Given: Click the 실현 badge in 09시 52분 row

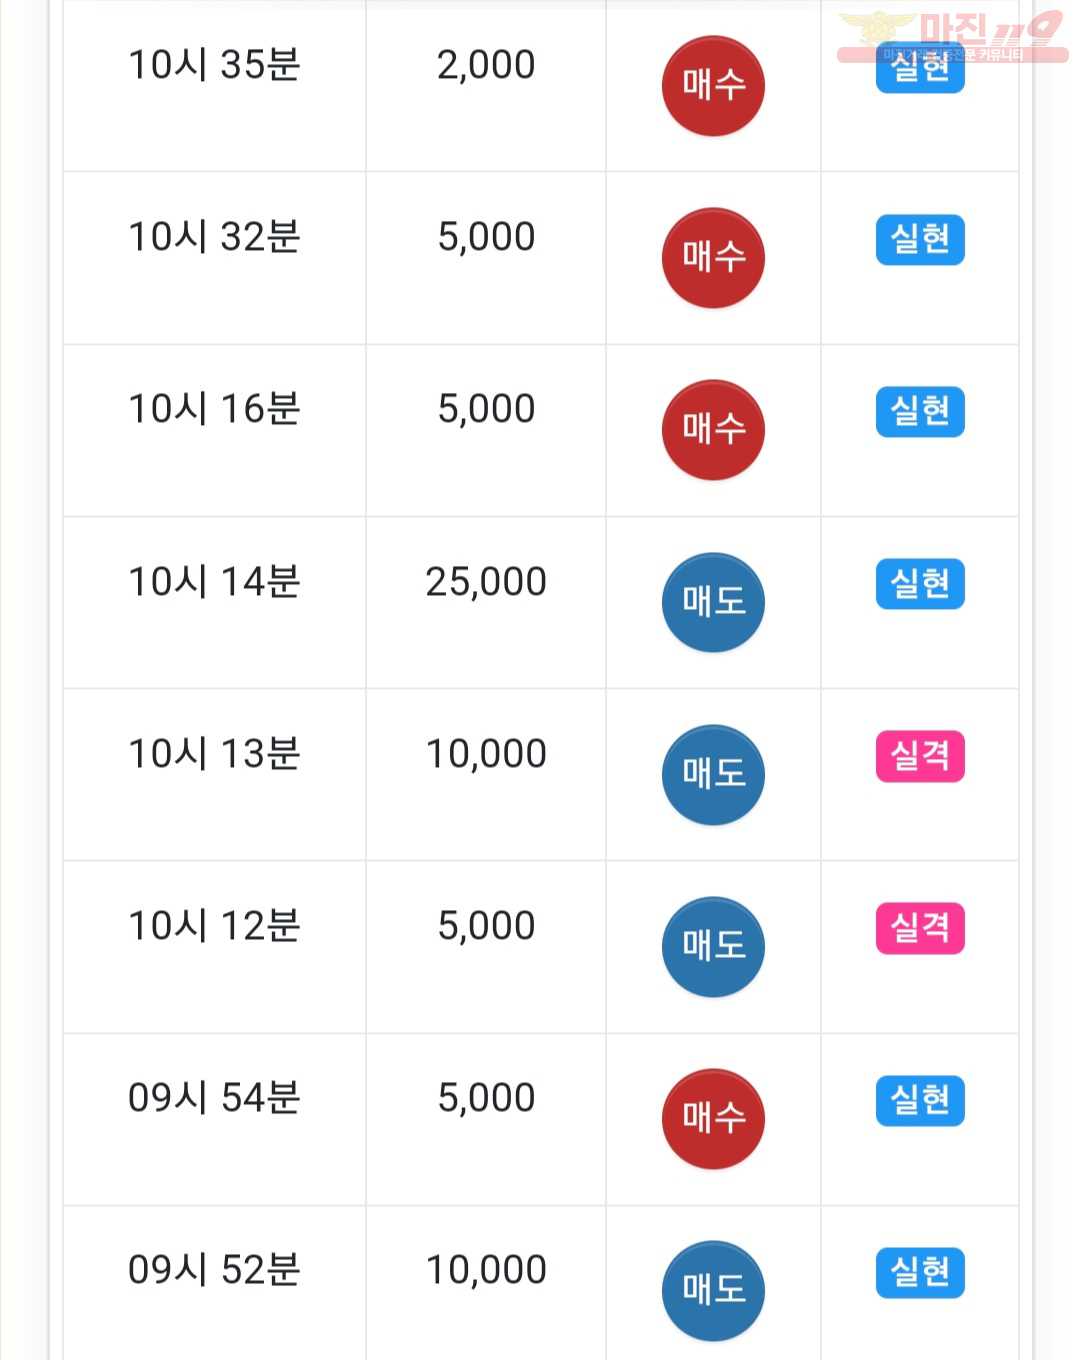Looking at the screenshot, I should click(x=920, y=1273).
